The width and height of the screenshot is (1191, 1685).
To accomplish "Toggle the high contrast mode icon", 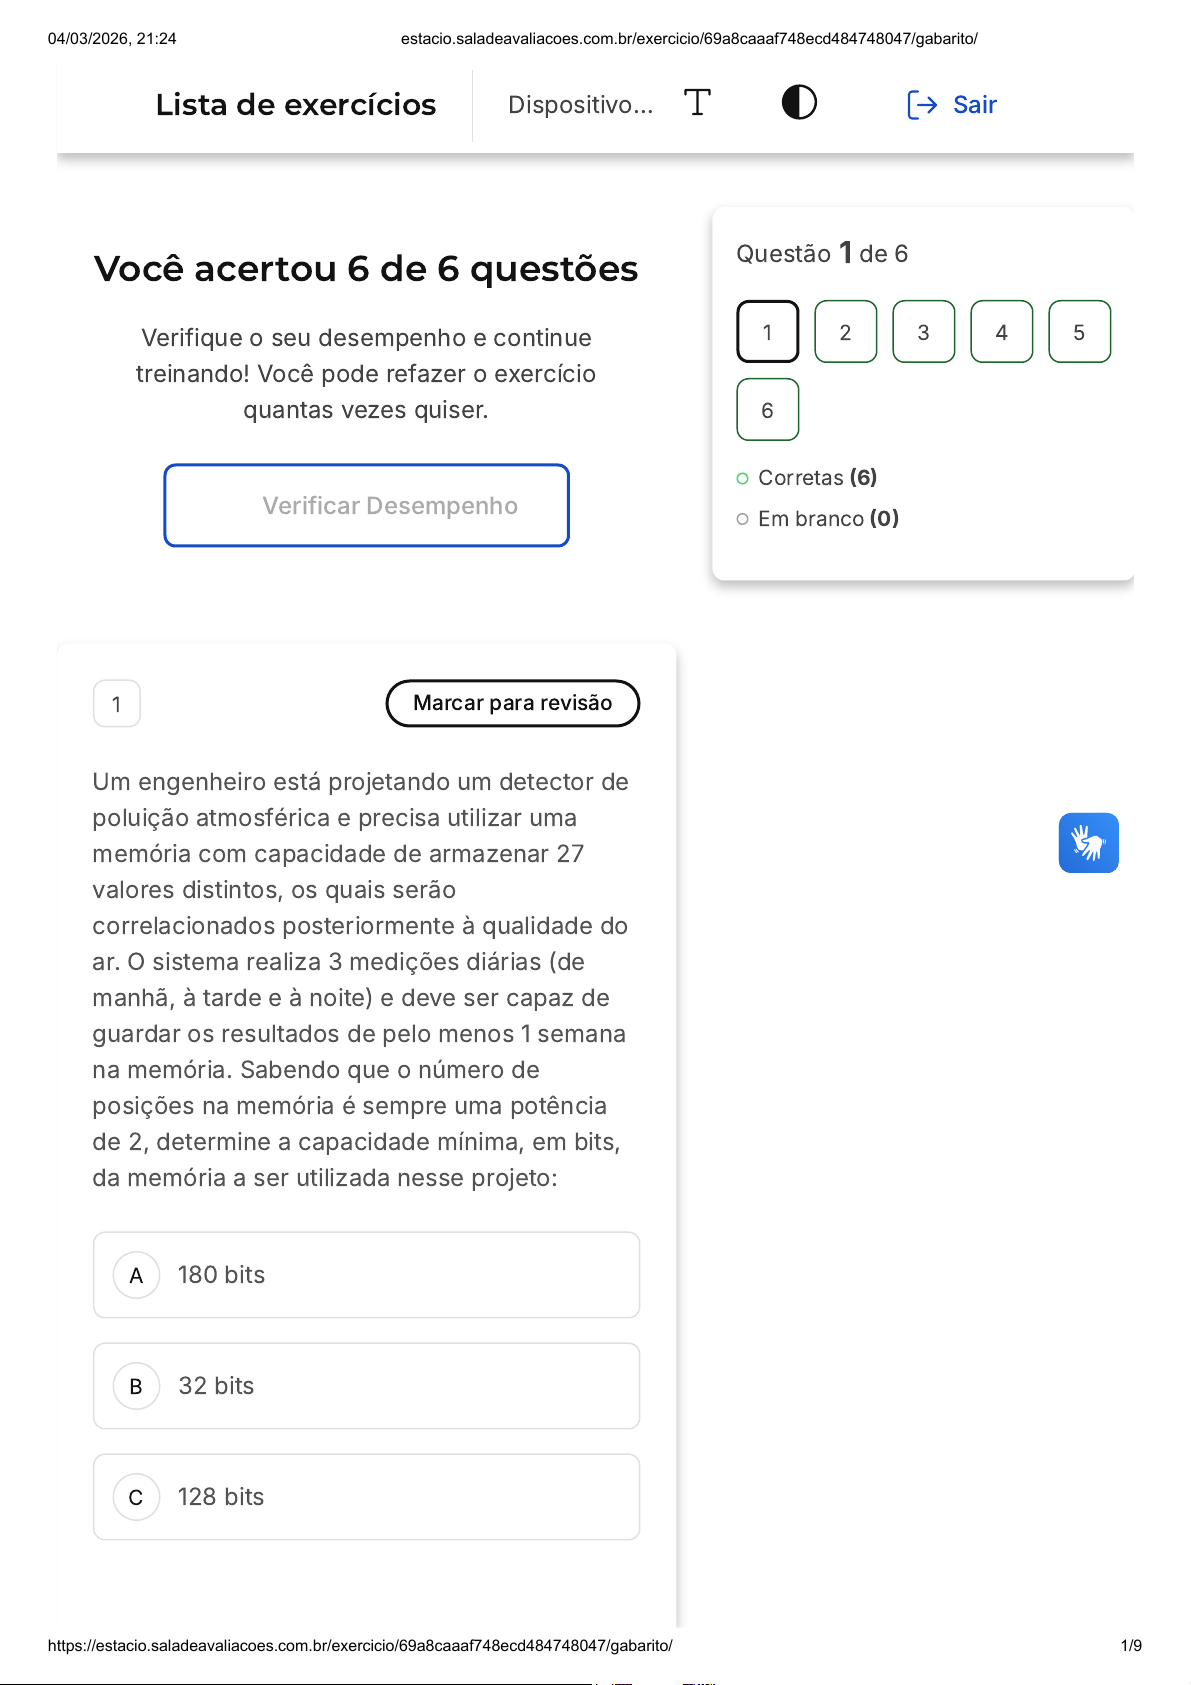I will (799, 103).
